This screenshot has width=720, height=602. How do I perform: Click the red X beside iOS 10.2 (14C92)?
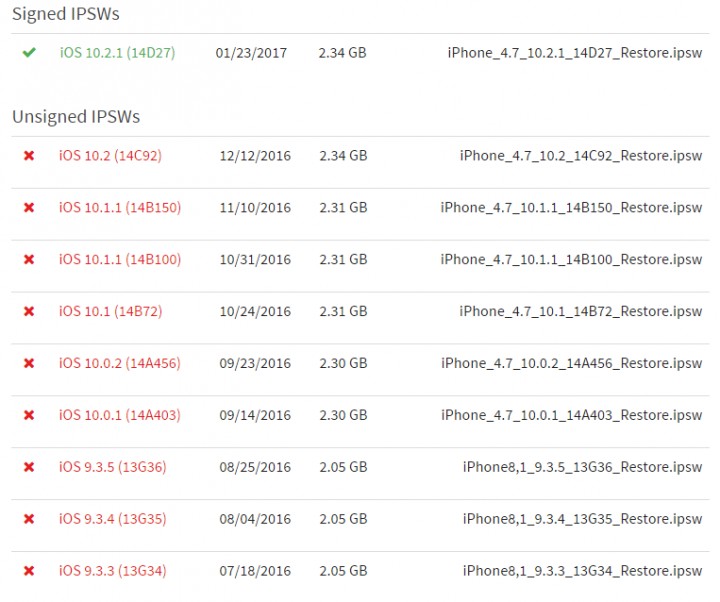(x=29, y=156)
